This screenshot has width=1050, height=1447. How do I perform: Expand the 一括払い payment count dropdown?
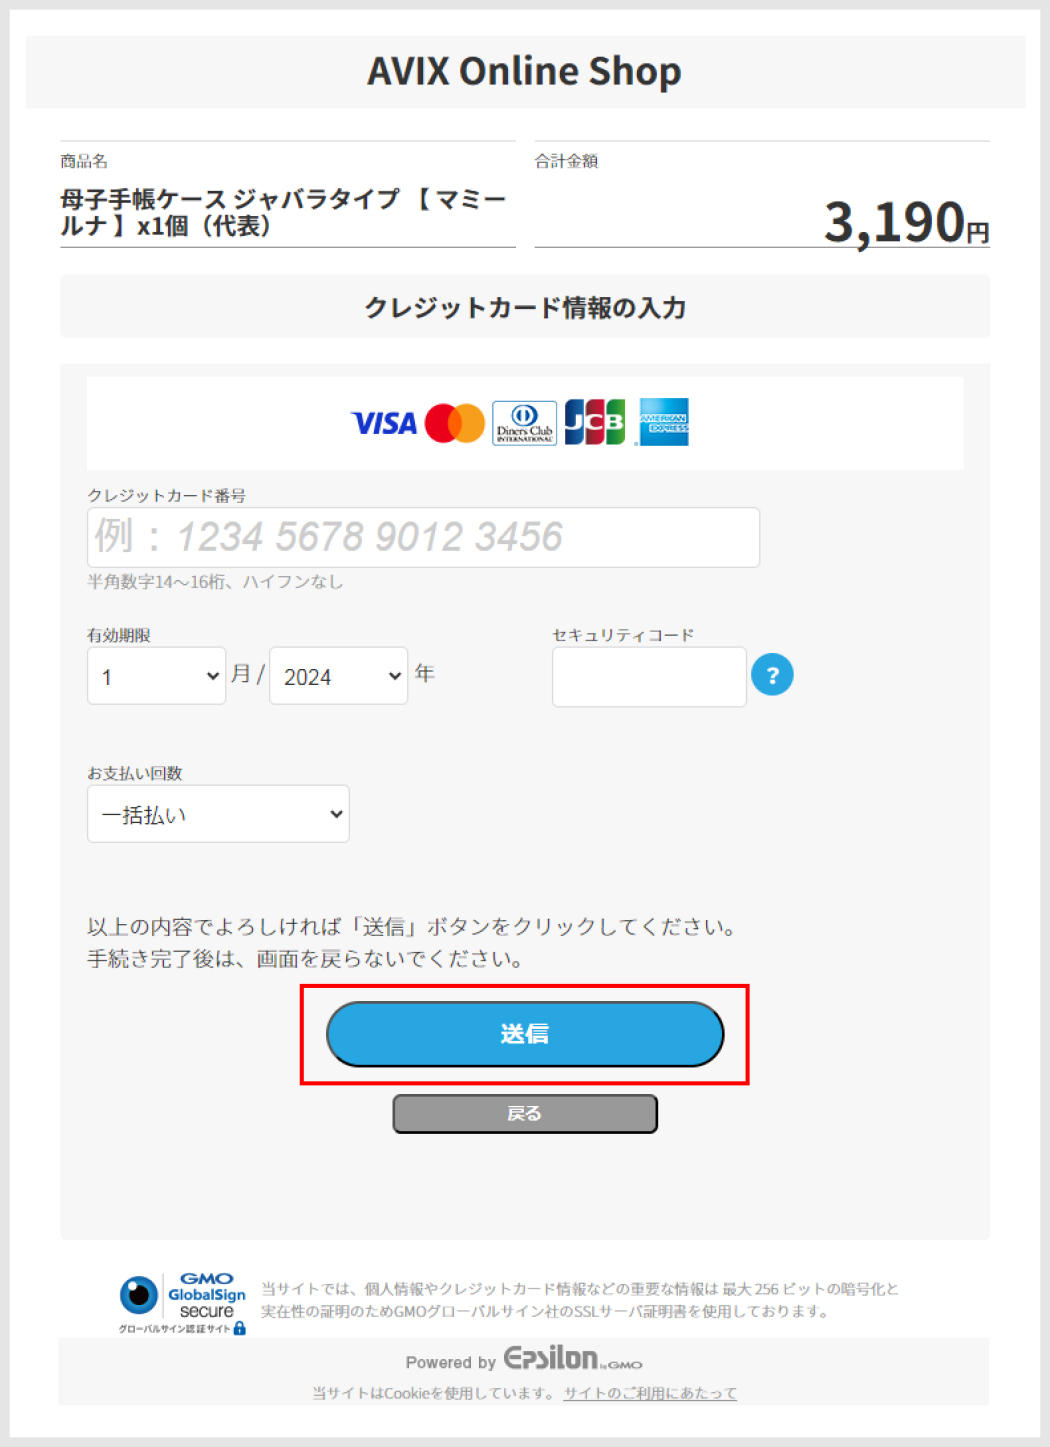tap(218, 814)
